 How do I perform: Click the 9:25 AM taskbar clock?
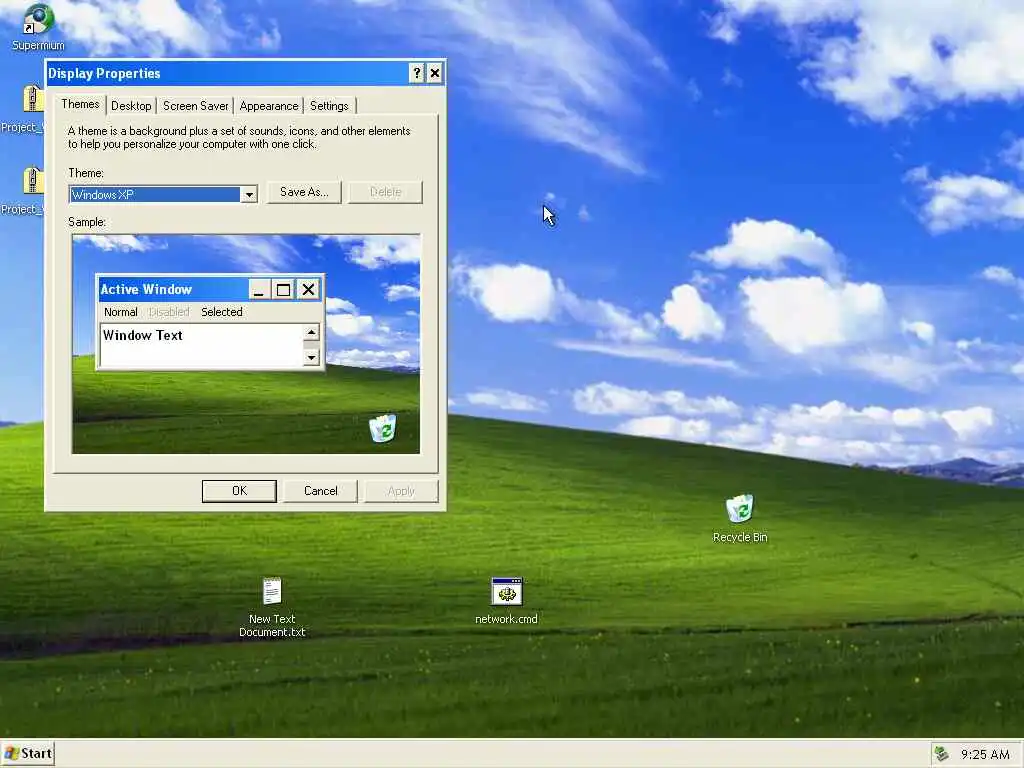coord(985,754)
